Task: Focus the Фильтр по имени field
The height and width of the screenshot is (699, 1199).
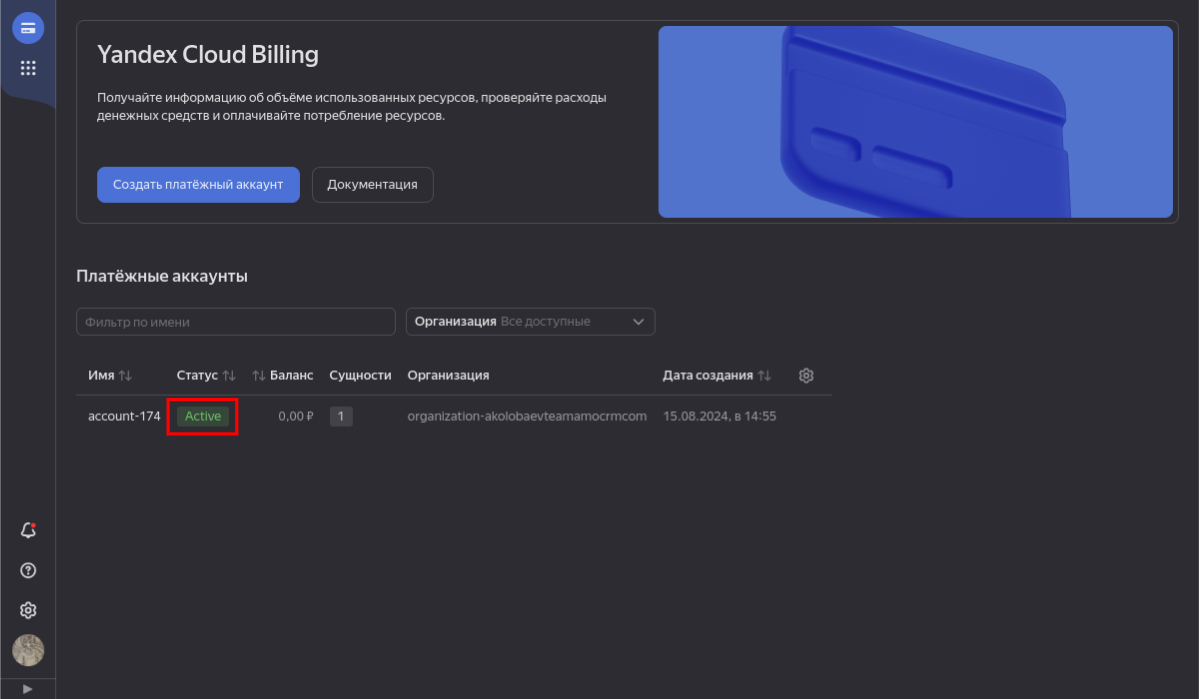Action: 236,322
